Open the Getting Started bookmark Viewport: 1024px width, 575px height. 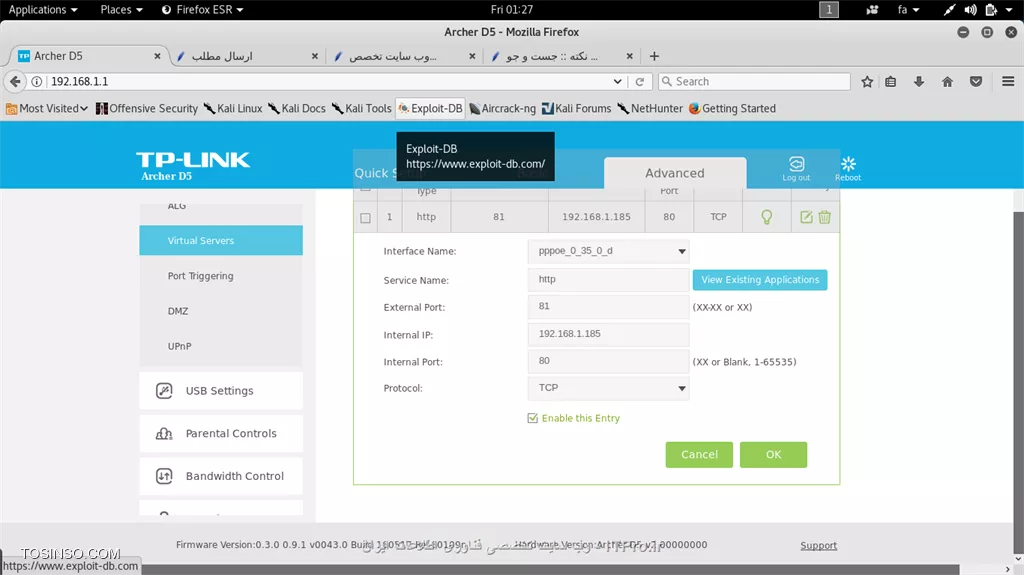732,108
